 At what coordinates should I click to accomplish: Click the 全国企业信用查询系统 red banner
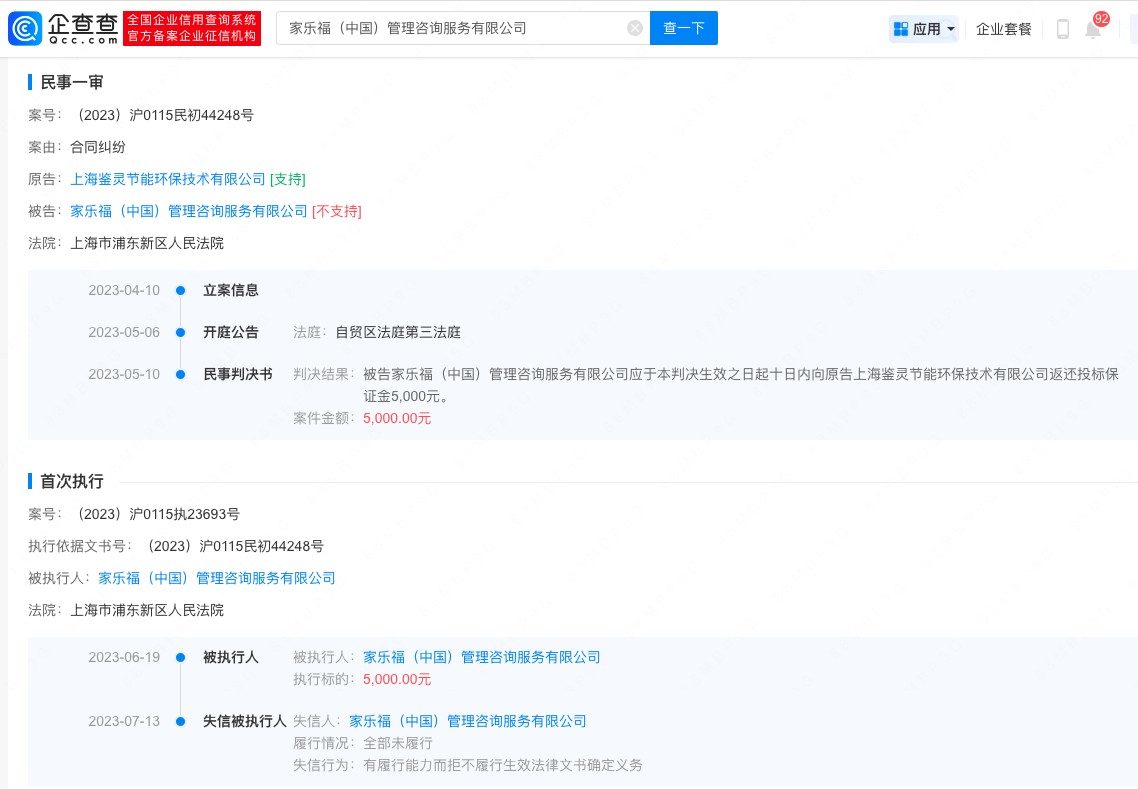pyautogui.click(x=192, y=28)
